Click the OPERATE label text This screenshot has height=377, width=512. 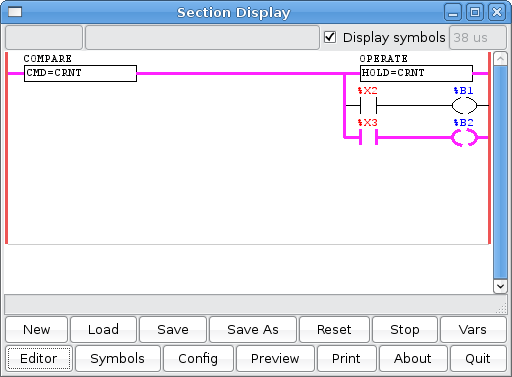click(x=384, y=59)
